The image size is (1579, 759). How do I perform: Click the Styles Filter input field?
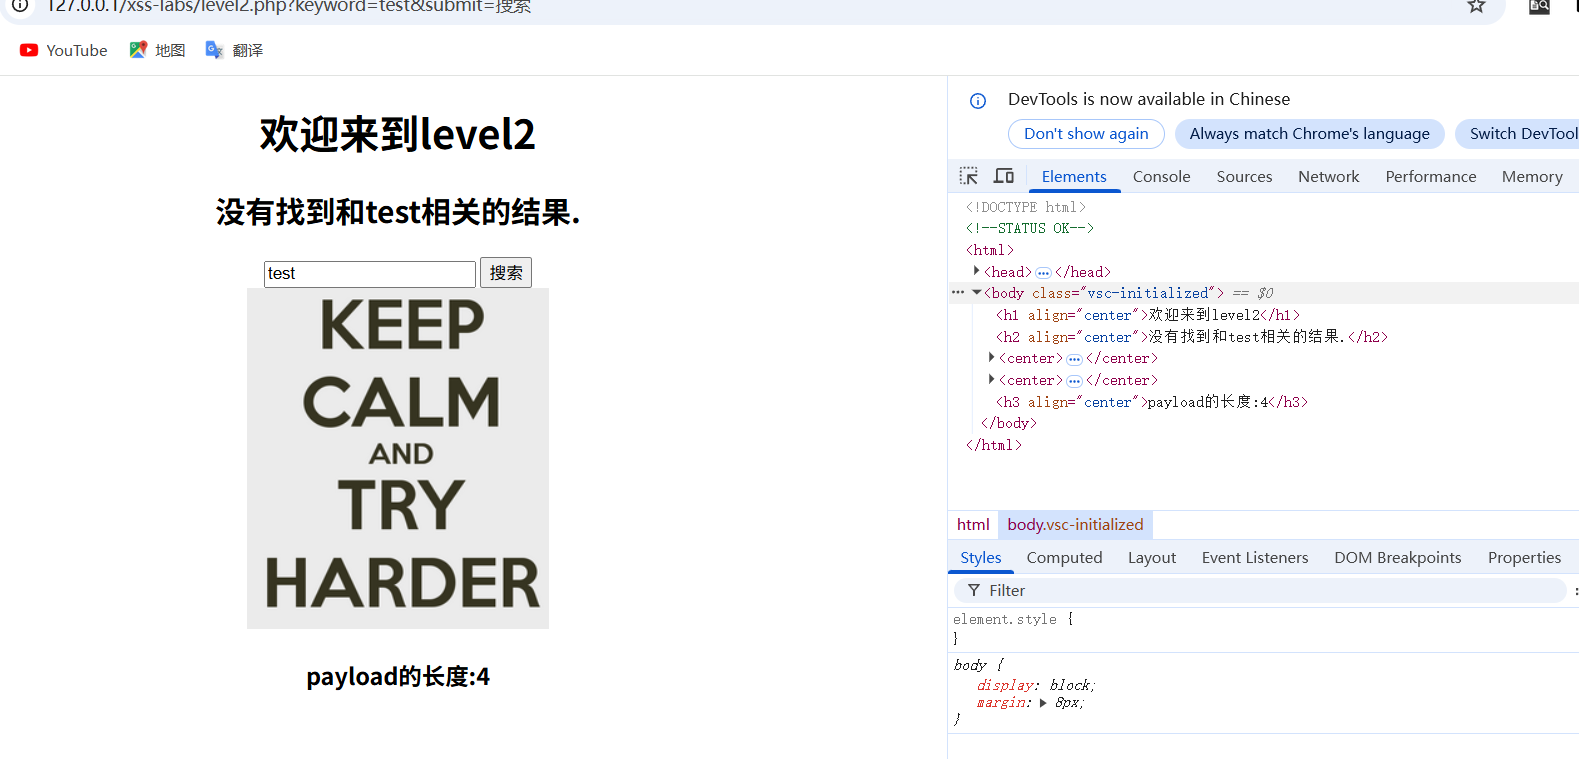coord(1260,590)
